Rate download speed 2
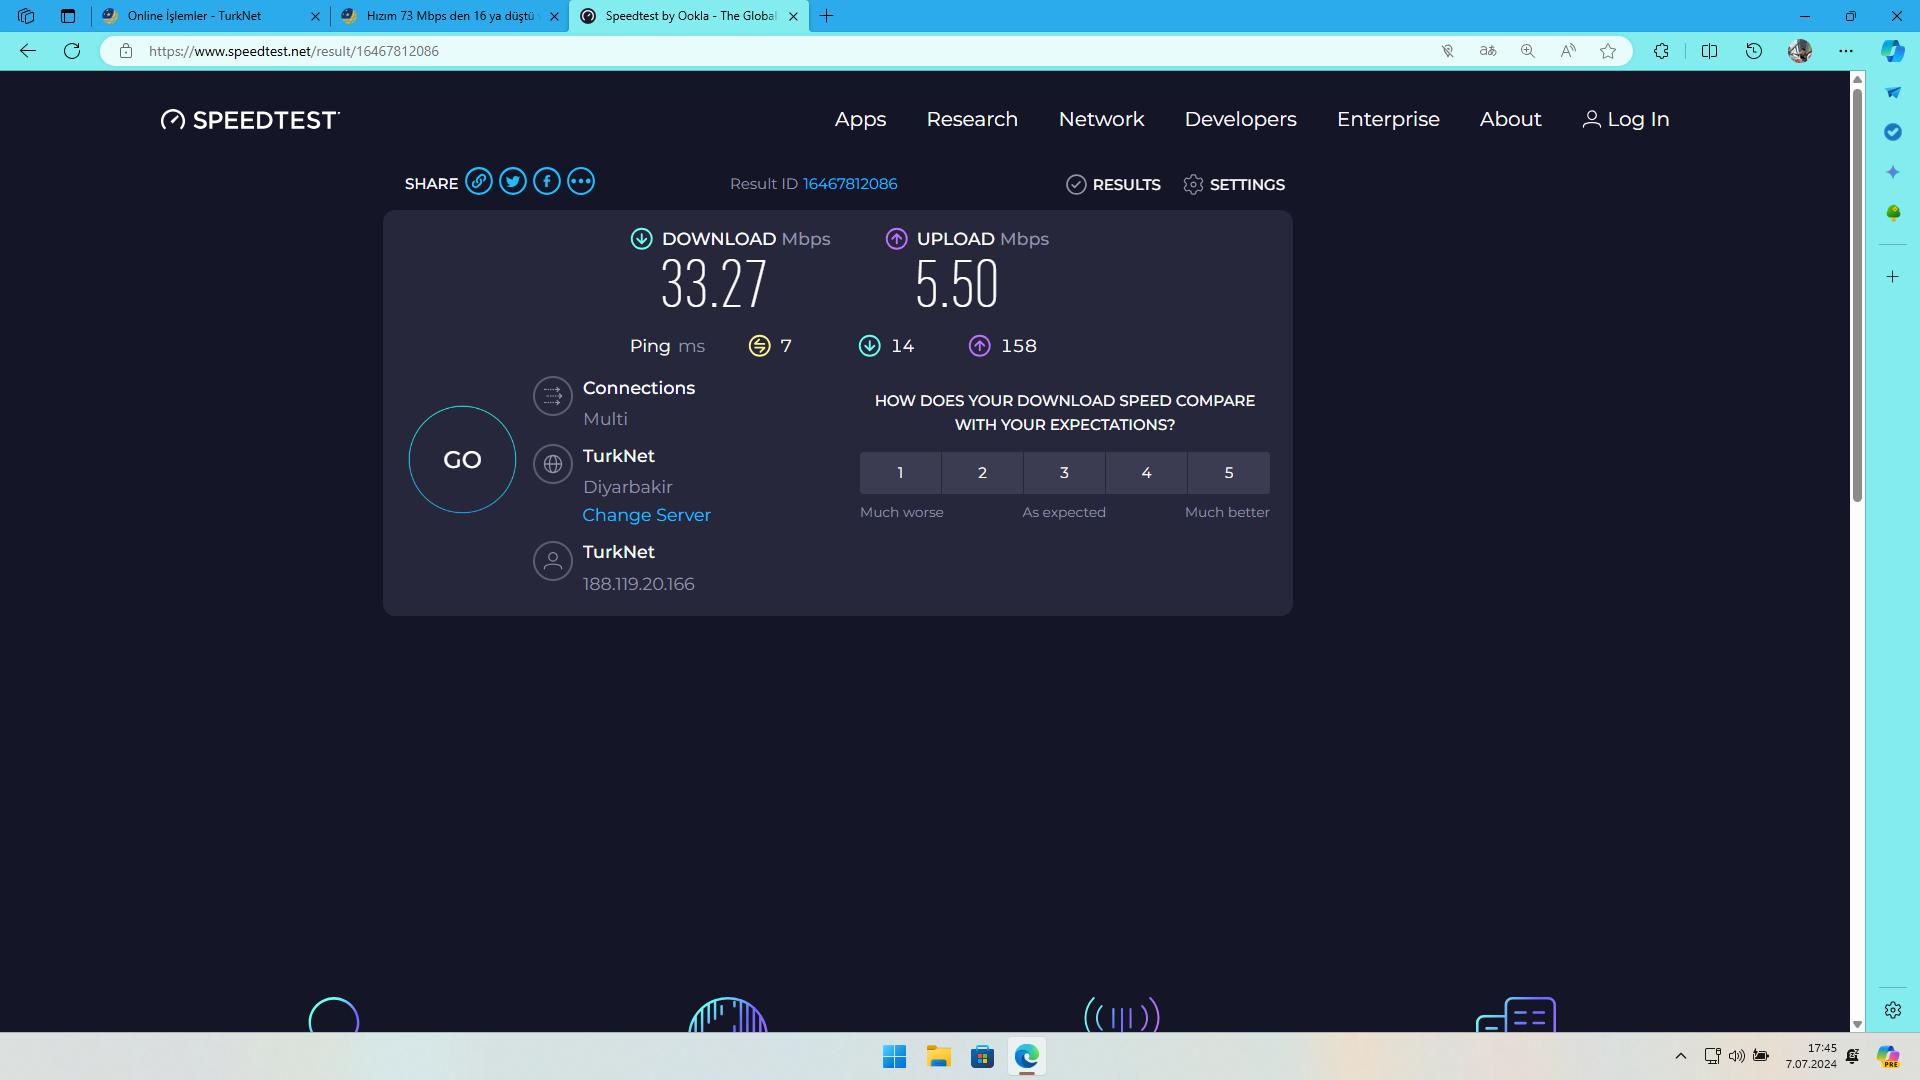 (x=982, y=473)
